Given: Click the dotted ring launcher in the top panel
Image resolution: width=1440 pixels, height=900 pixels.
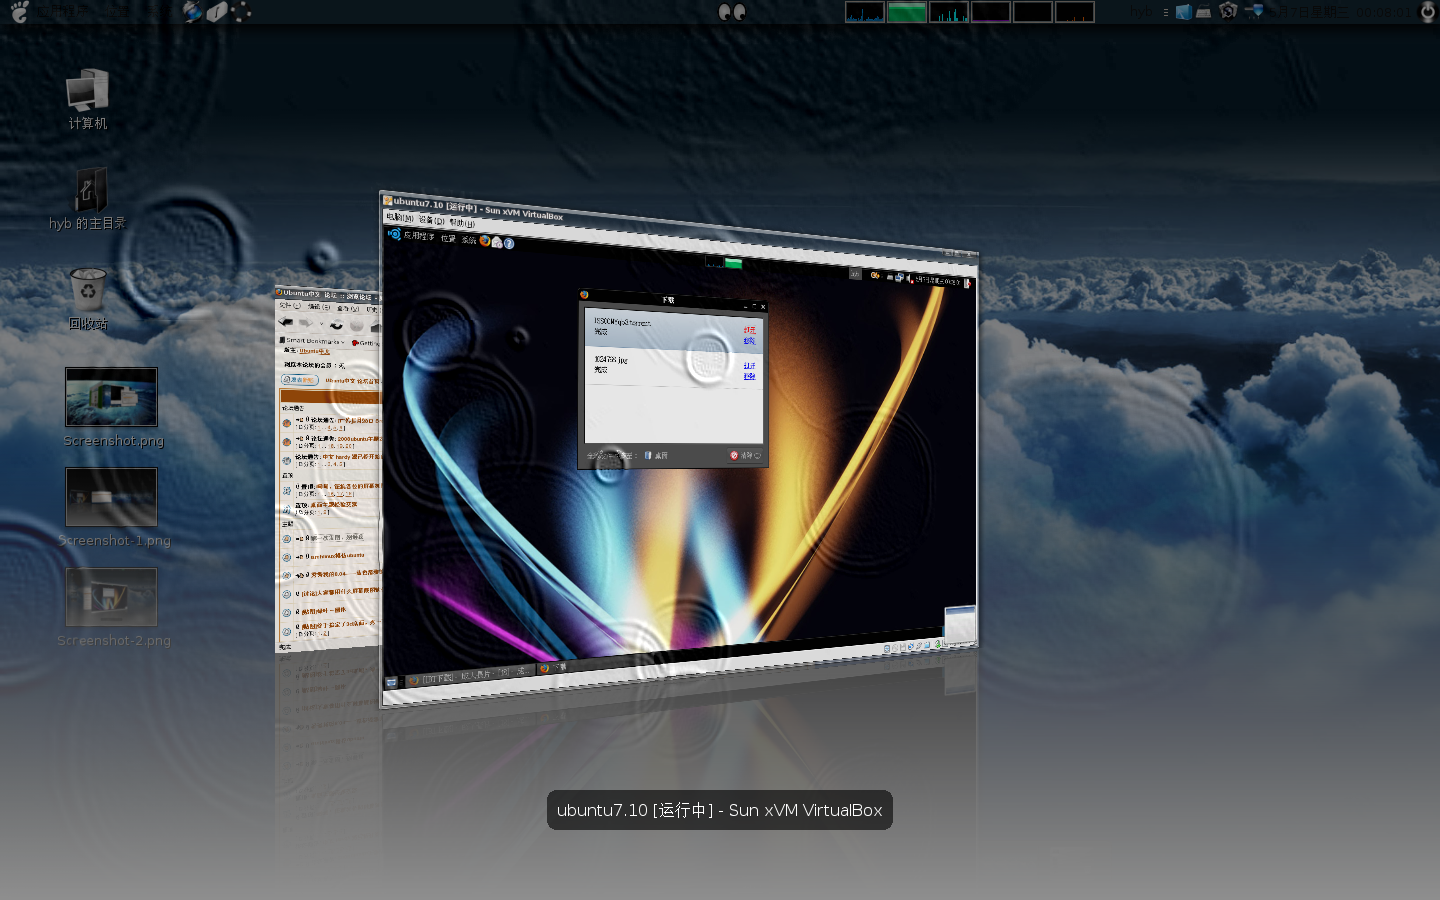Looking at the screenshot, I should [241, 12].
